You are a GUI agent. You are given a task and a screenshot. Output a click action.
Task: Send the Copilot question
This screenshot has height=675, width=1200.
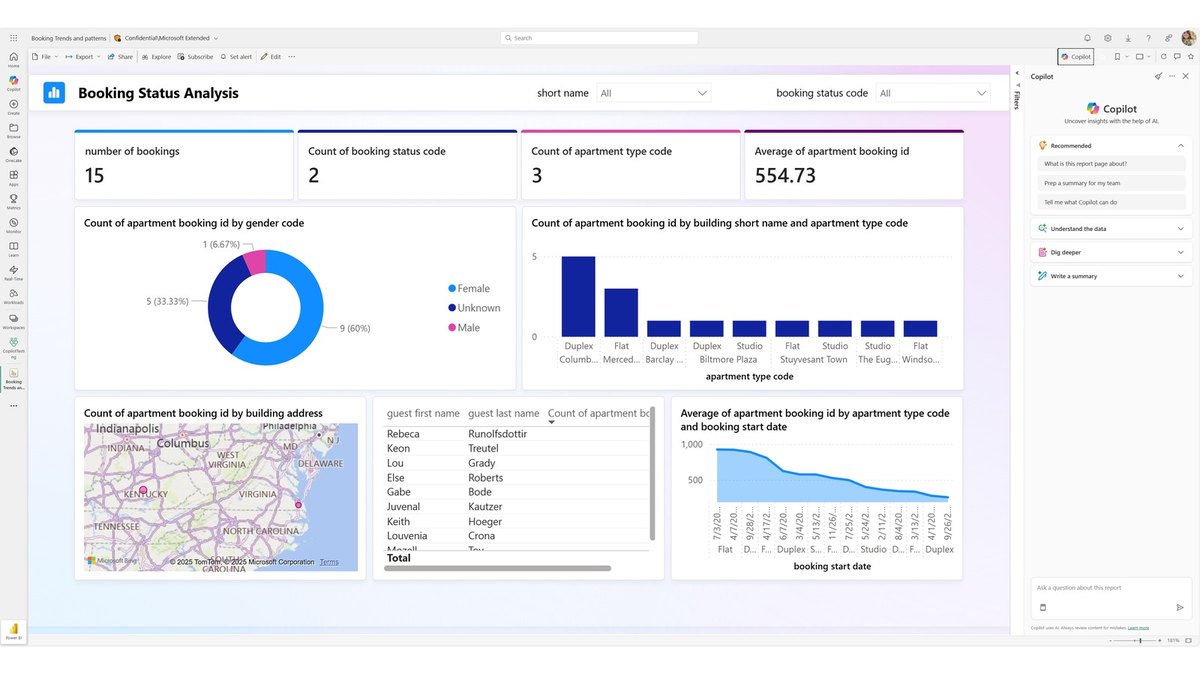[x=1180, y=607]
